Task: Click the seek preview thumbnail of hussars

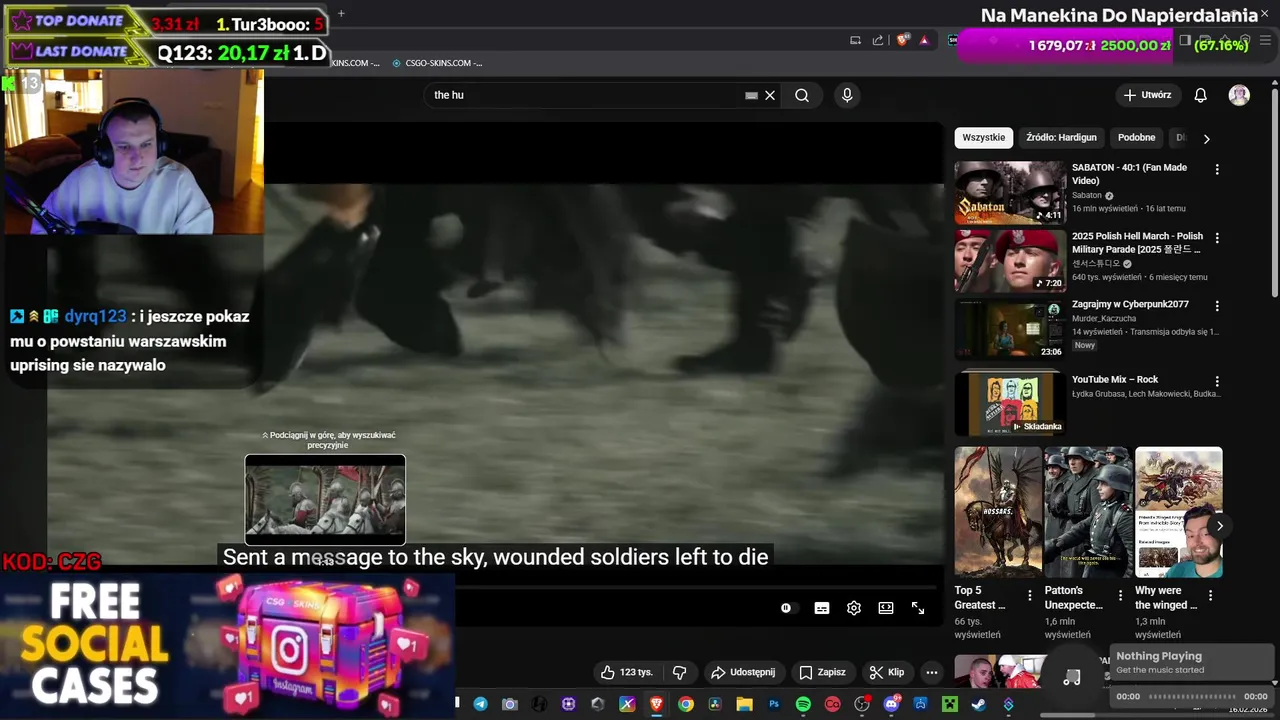Action: (x=325, y=499)
